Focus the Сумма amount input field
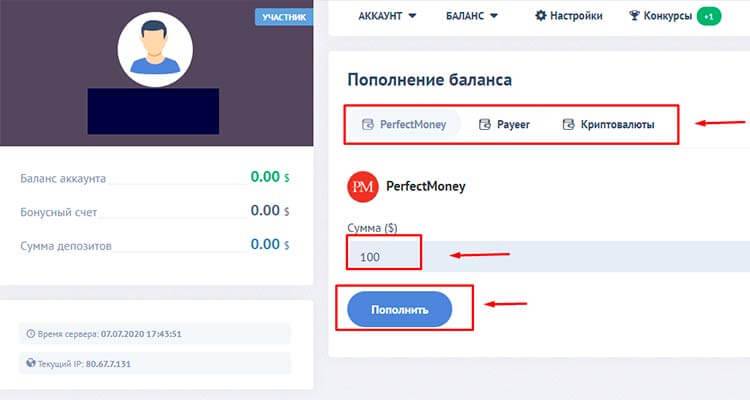Image resolution: width=750 pixels, height=400 pixels. click(549, 256)
